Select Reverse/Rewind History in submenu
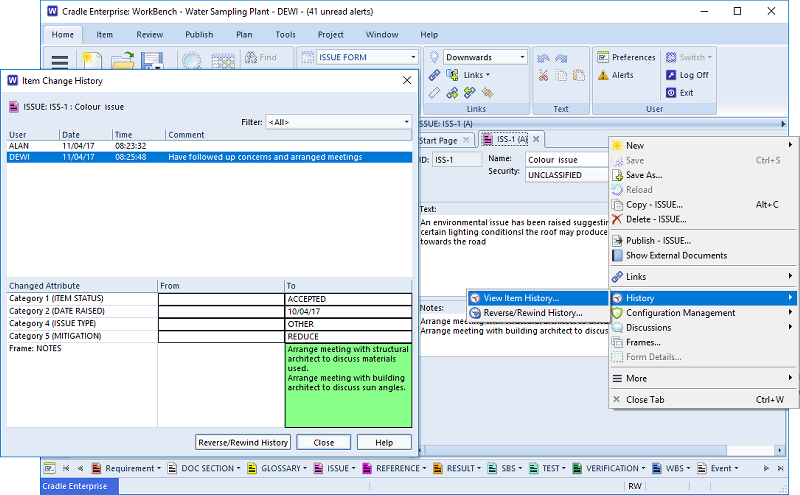 [x=538, y=313]
